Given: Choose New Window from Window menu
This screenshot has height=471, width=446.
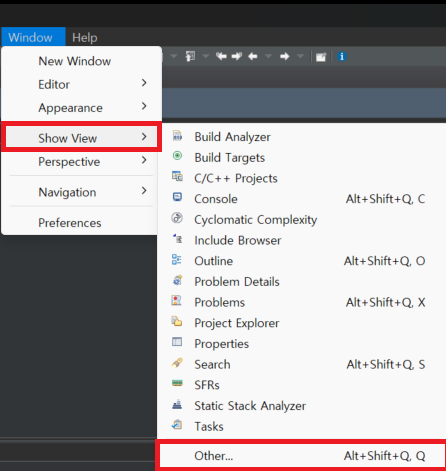Looking at the screenshot, I should click(x=82, y=61).
